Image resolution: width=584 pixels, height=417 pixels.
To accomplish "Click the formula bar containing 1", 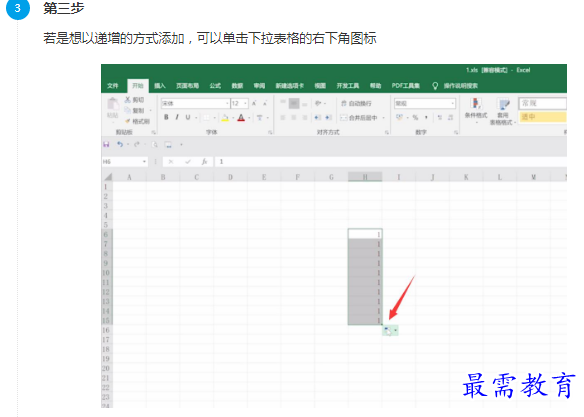I will pyautogui.click(x=390, y=162).
